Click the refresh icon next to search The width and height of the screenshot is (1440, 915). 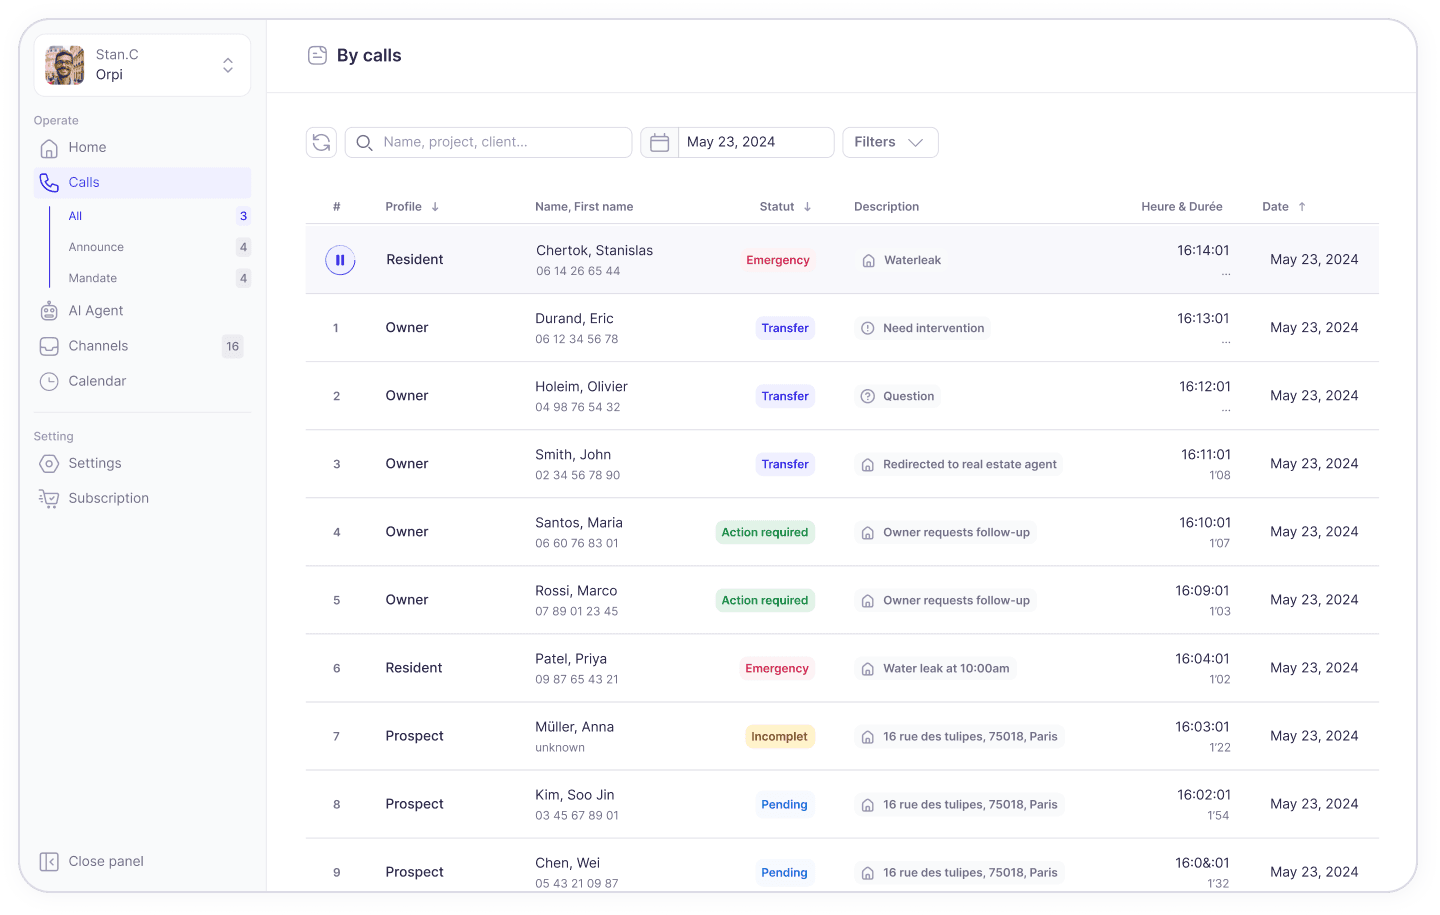pyautogui.click(x=321, y=142)
